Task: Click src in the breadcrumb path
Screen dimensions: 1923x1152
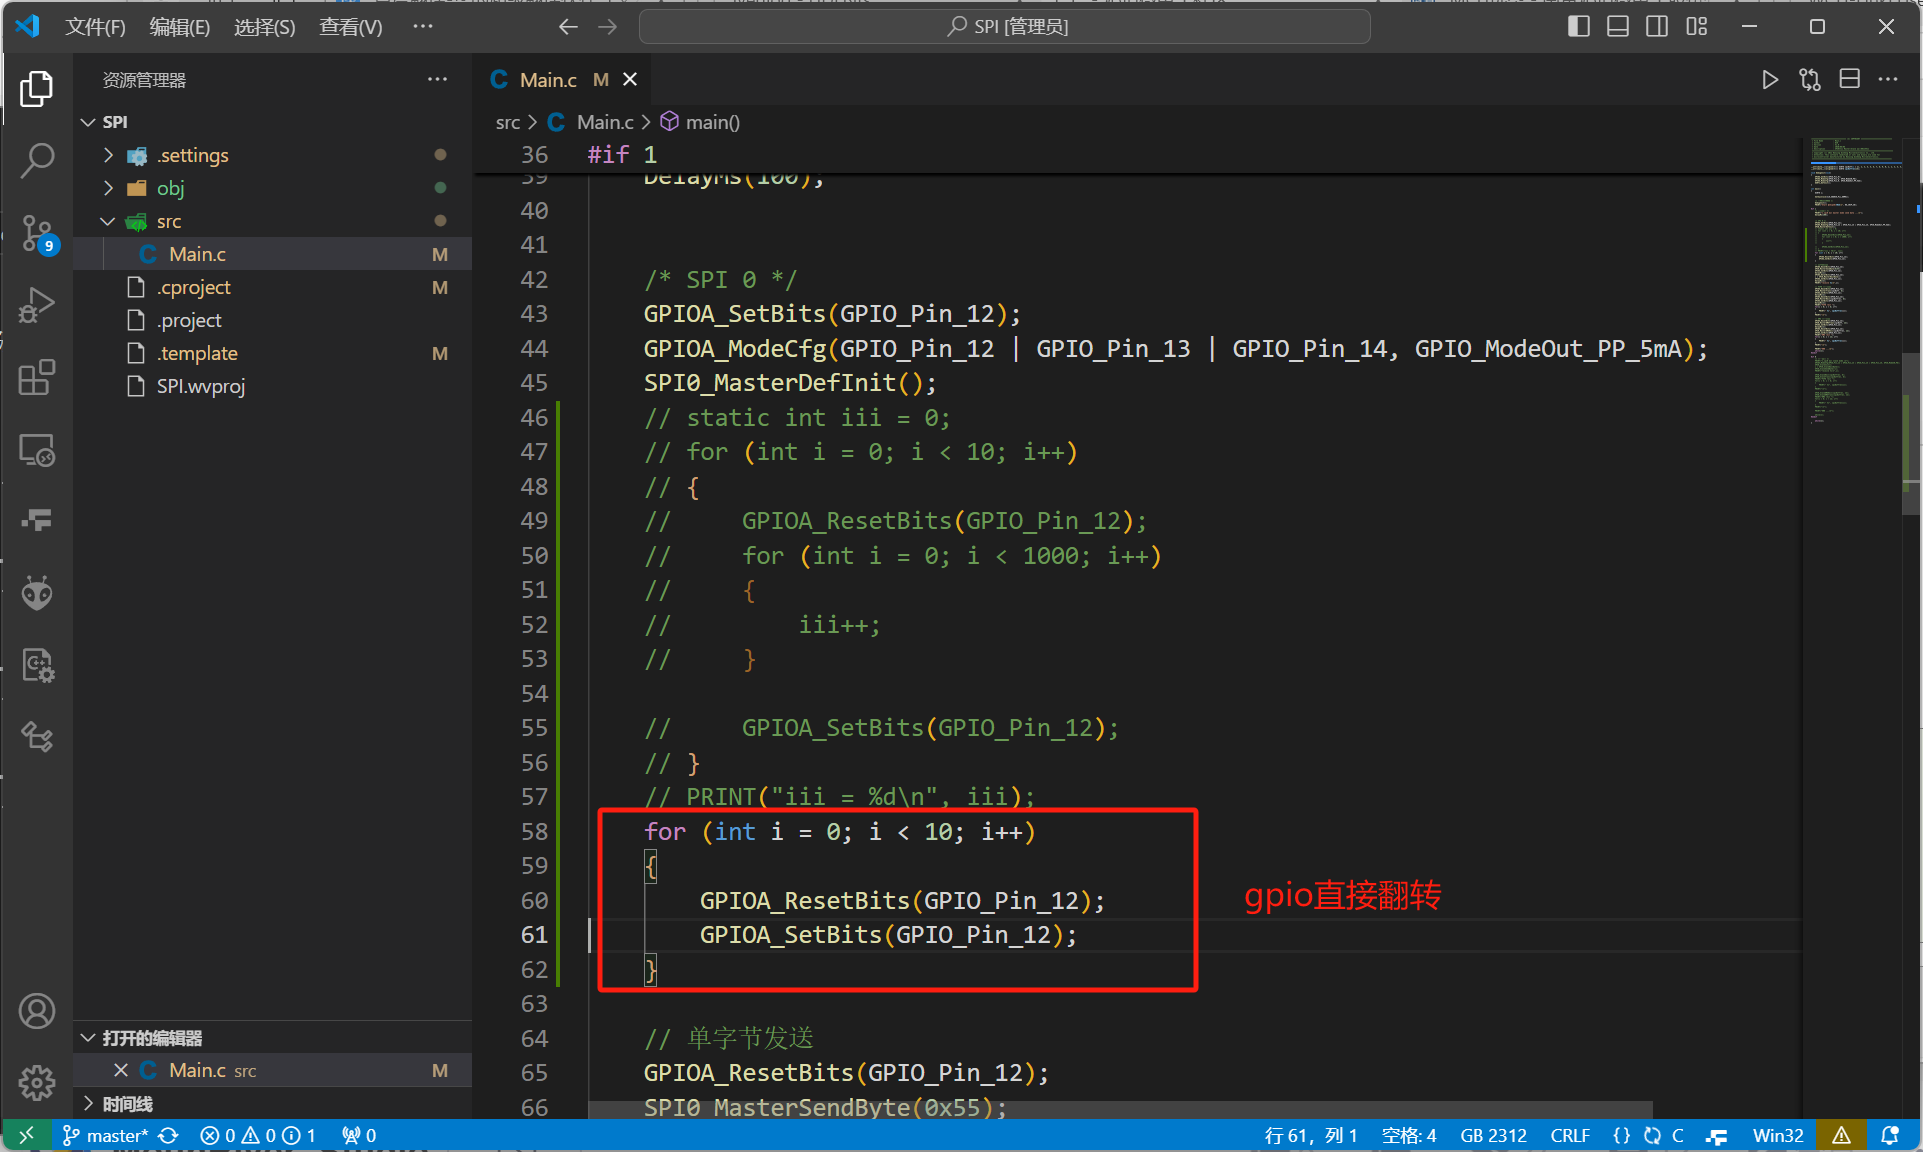Action: (x=508, y=122)
